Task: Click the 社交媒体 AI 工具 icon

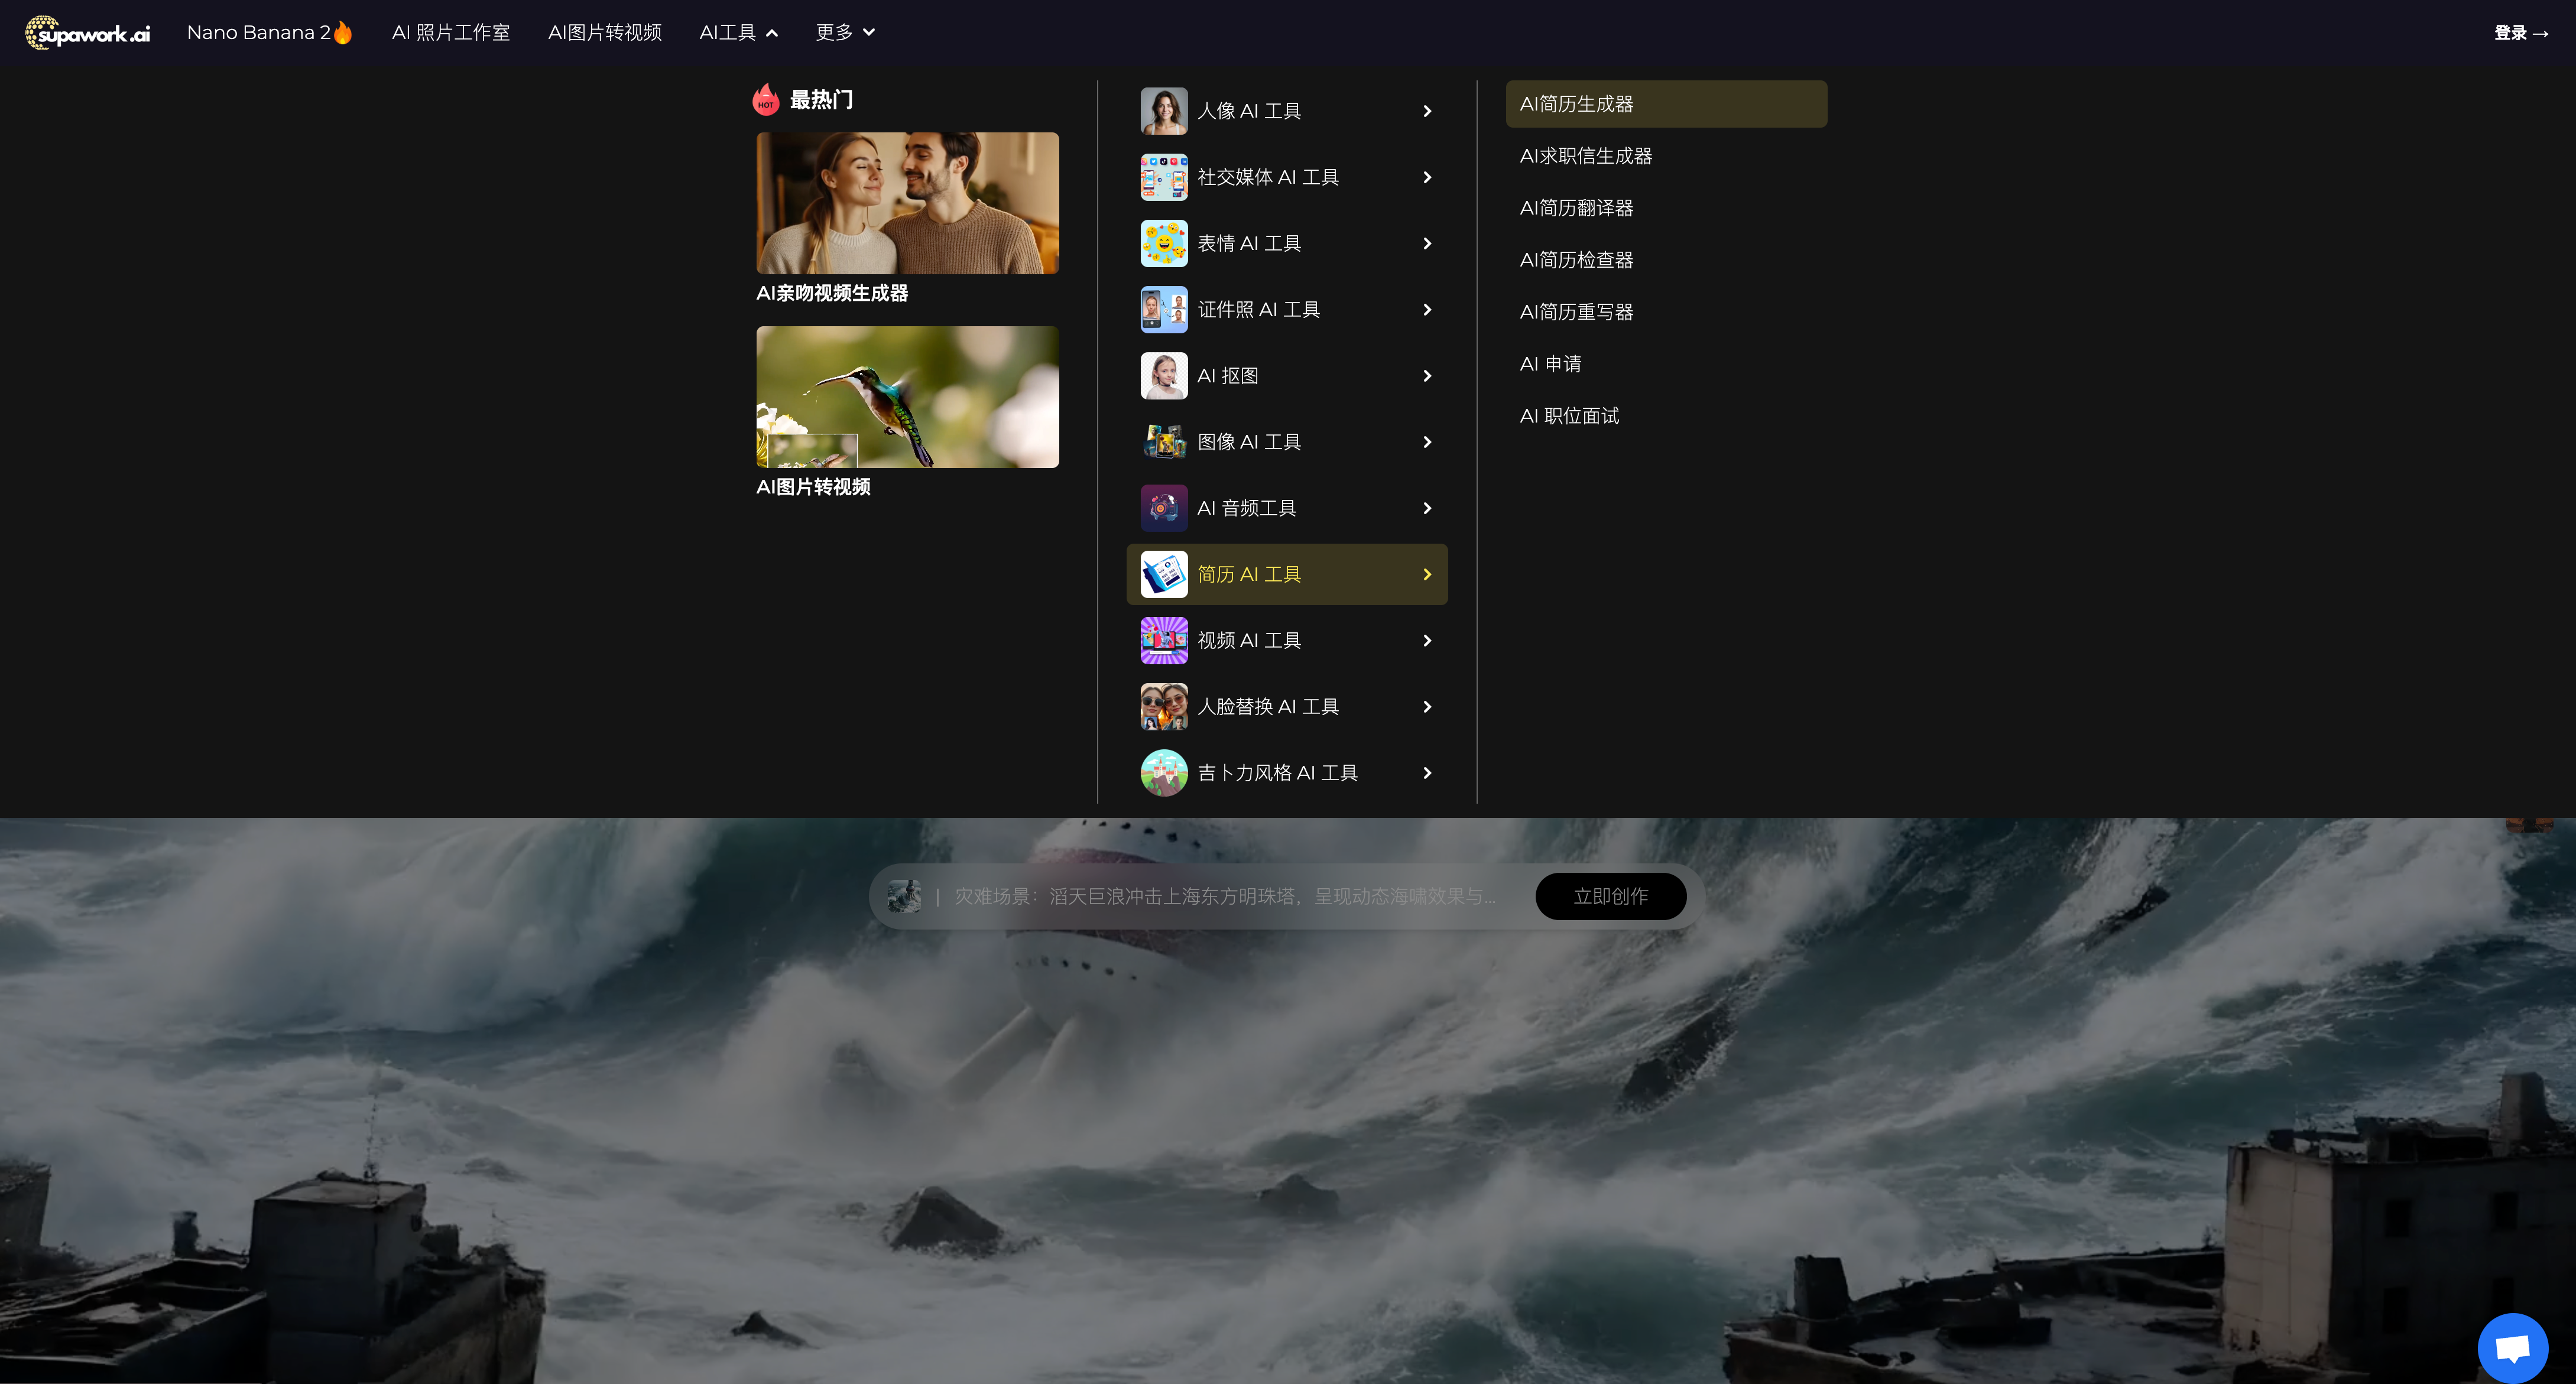Action: tap(1163, 177)
